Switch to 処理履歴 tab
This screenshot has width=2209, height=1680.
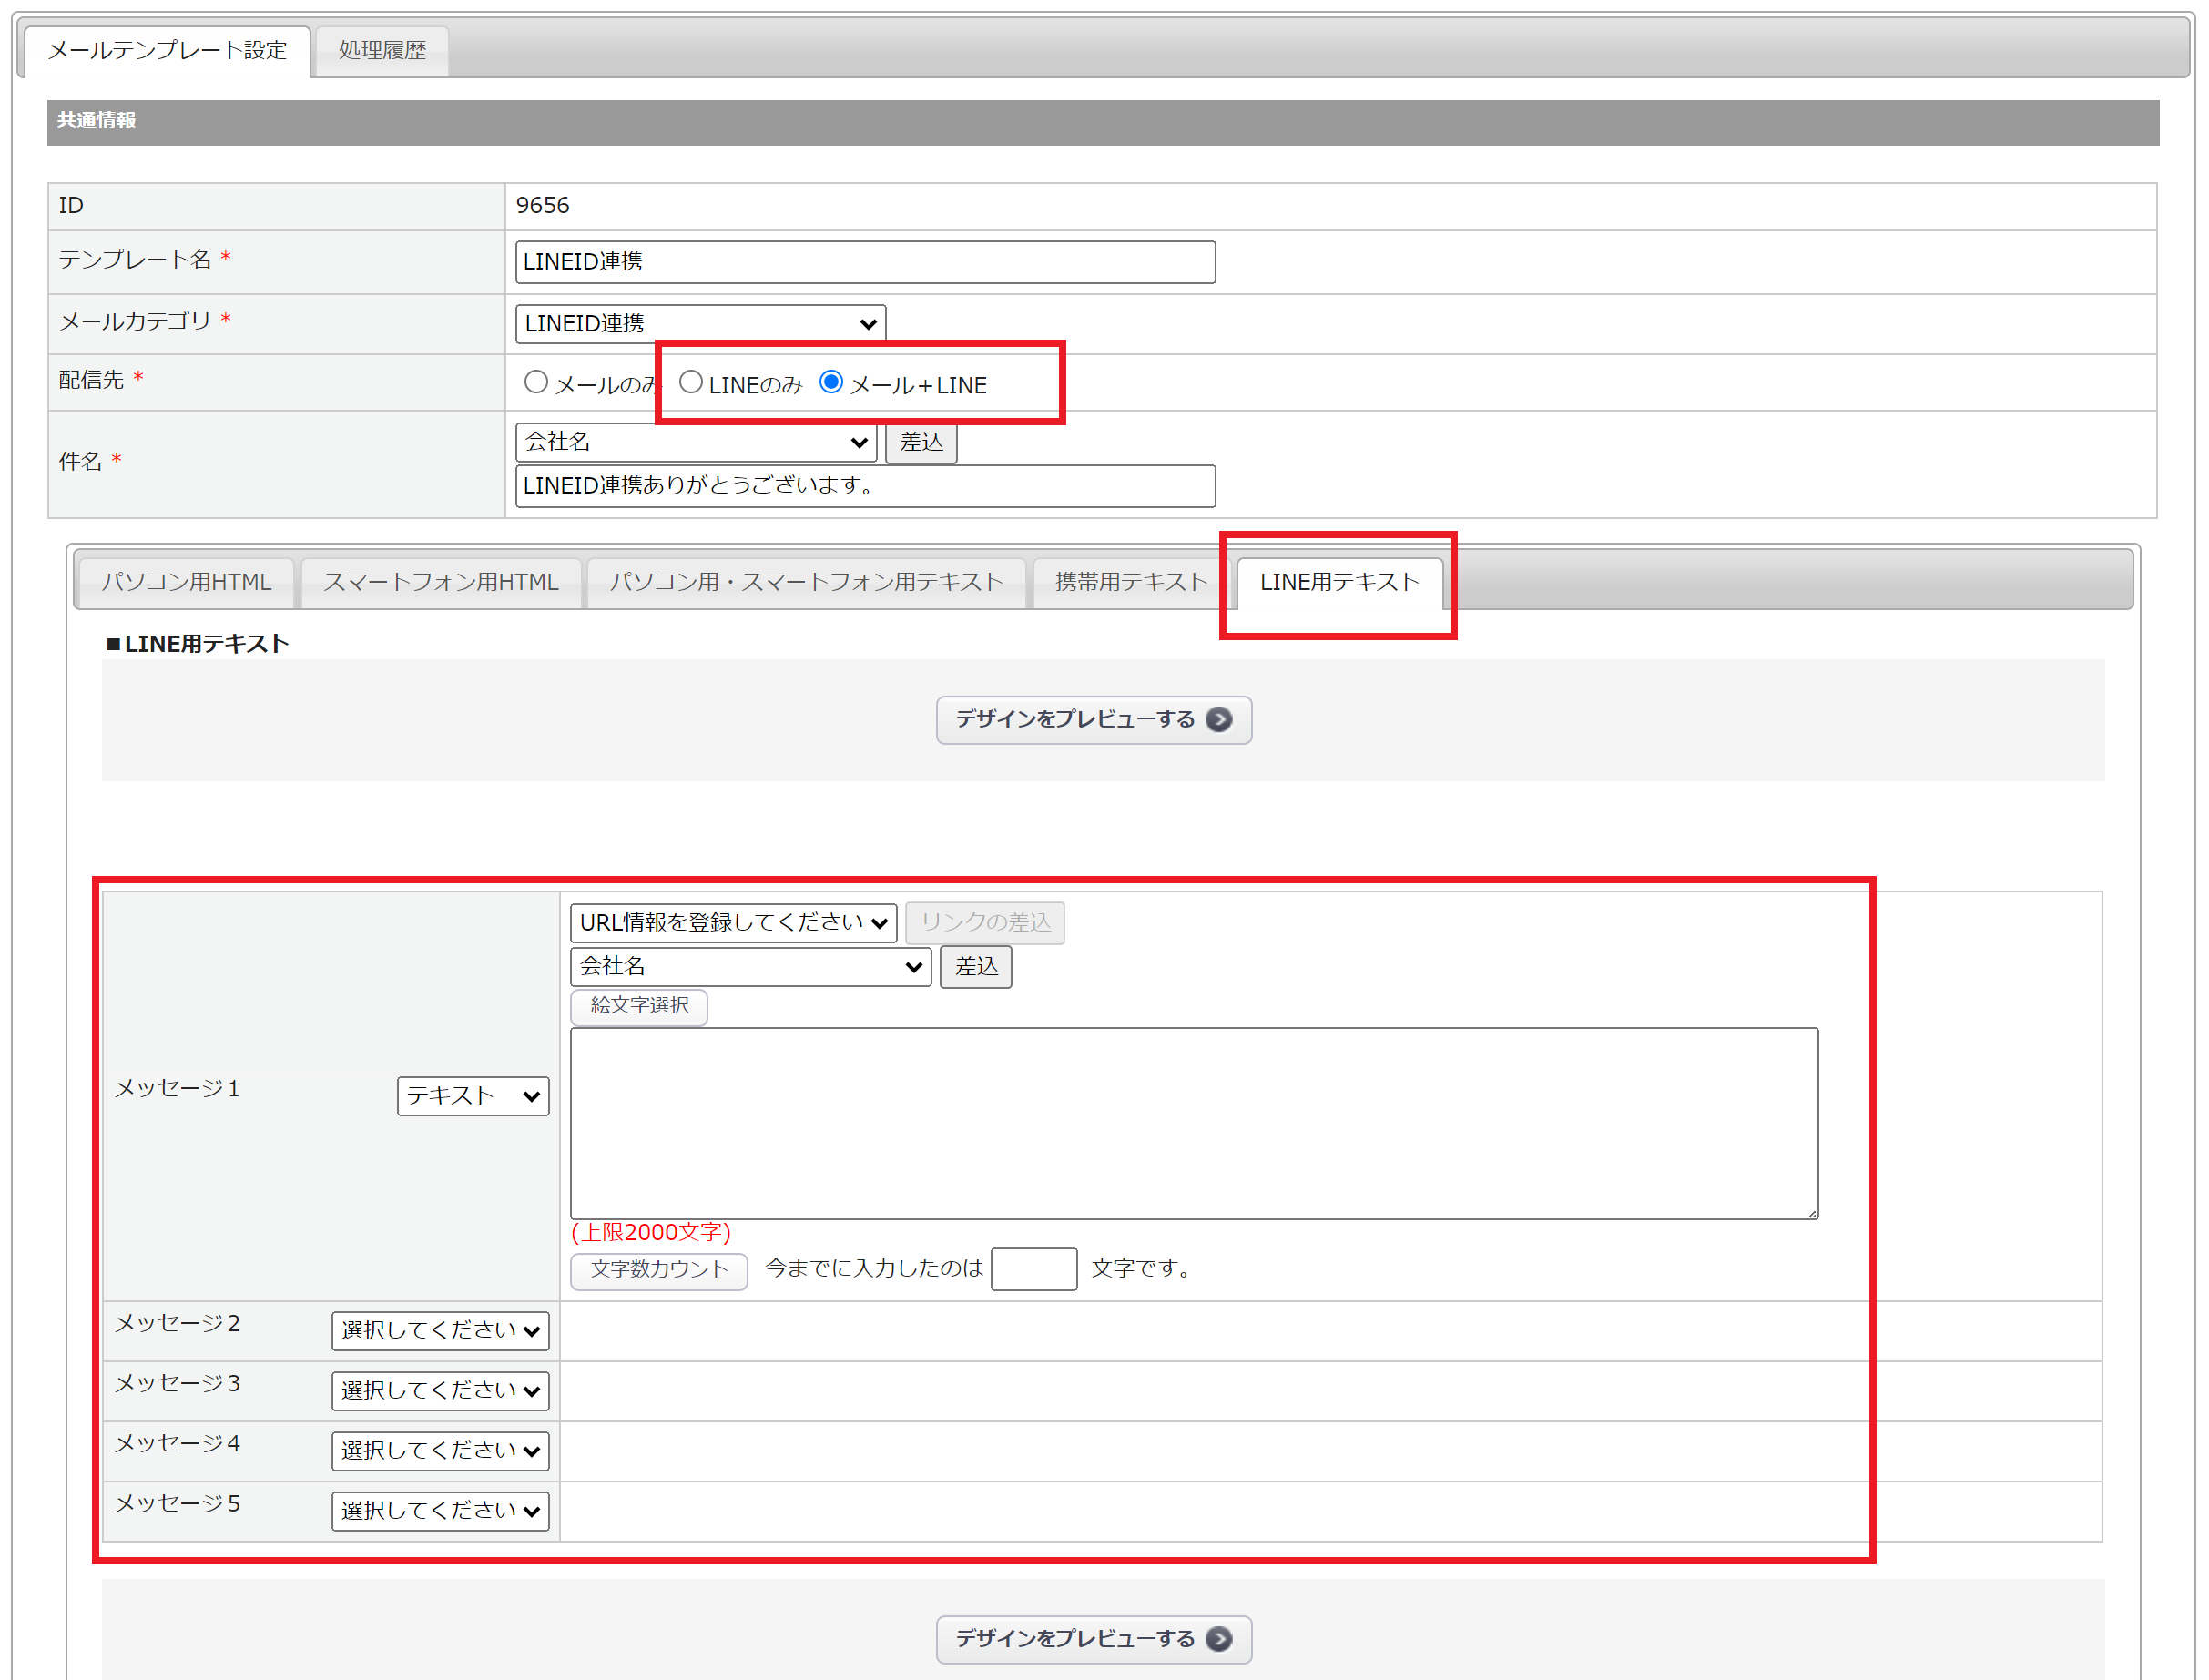[381, 50]
